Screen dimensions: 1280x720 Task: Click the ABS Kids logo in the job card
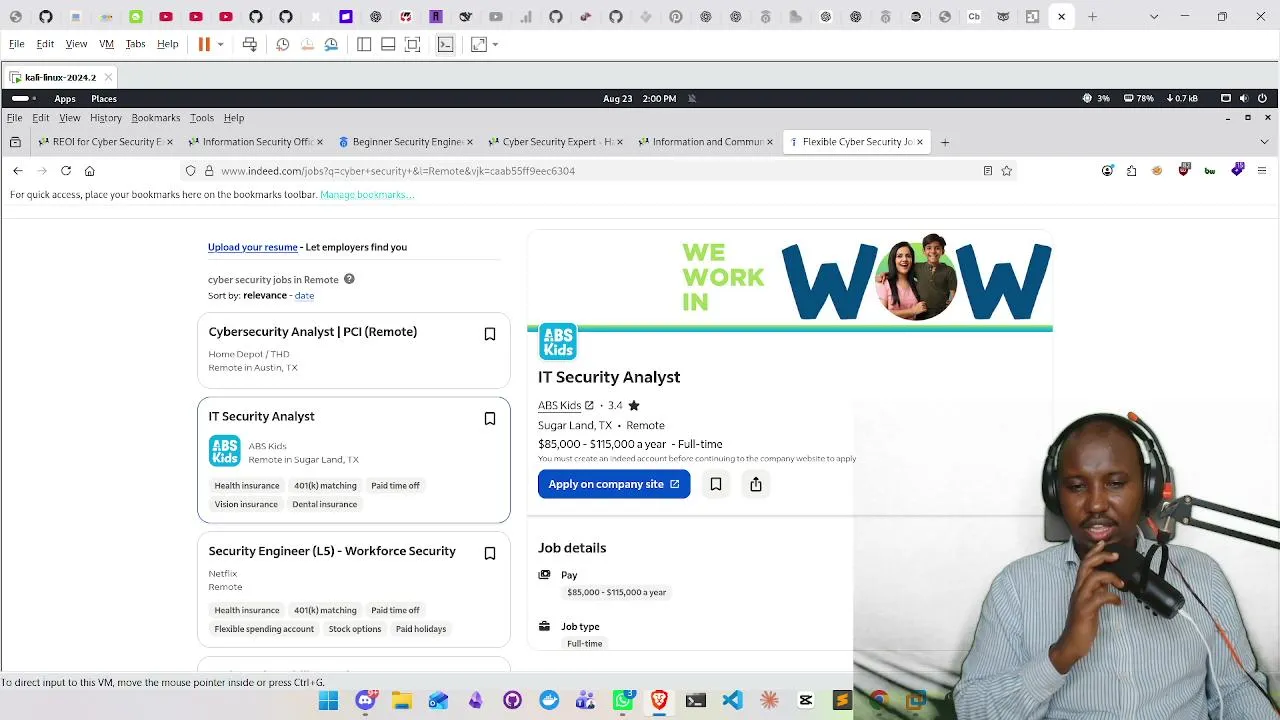click(225, 451)
